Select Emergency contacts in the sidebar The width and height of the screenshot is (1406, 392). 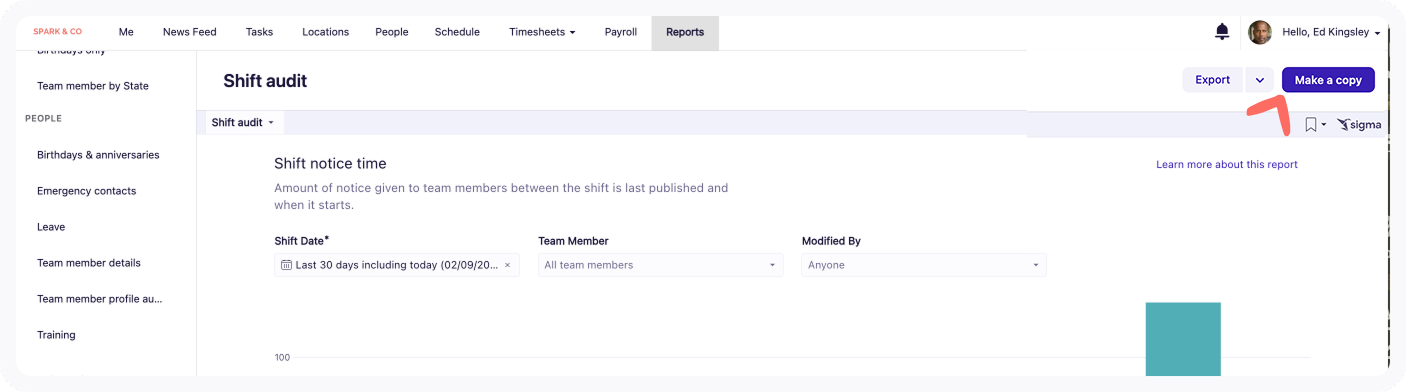click(86, 191)
